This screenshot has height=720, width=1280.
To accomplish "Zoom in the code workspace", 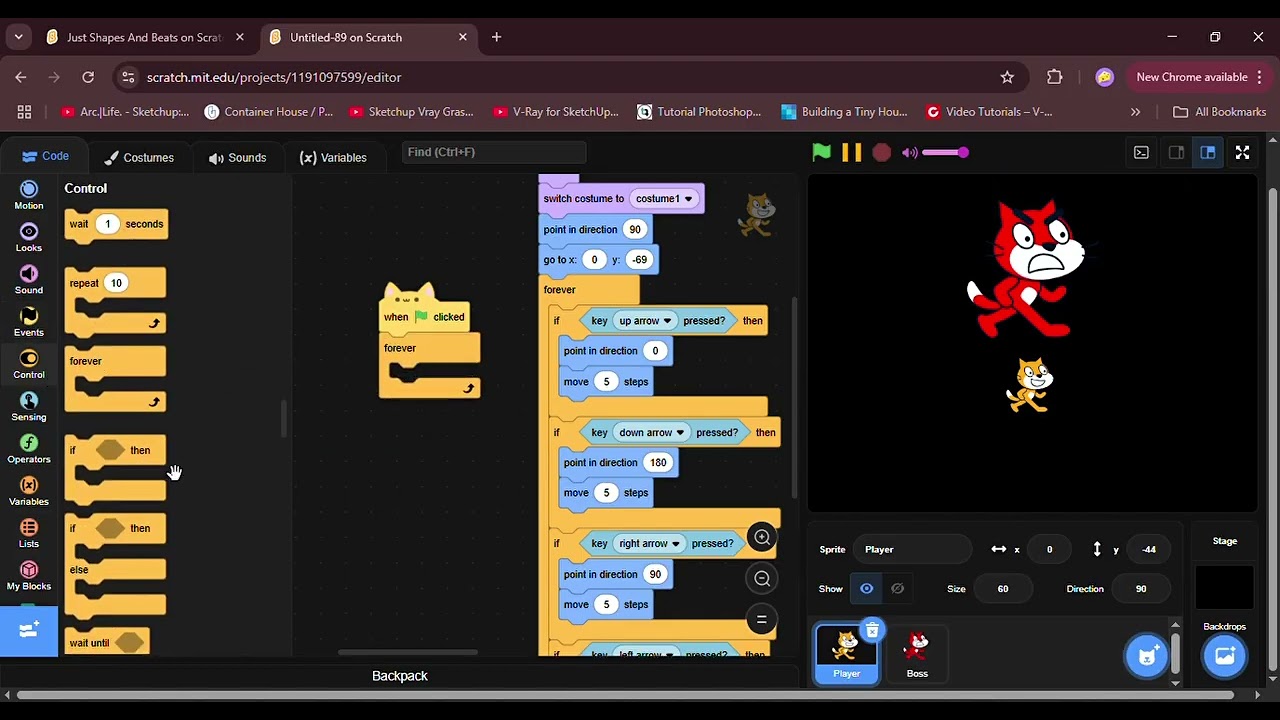I will (762, 537).
